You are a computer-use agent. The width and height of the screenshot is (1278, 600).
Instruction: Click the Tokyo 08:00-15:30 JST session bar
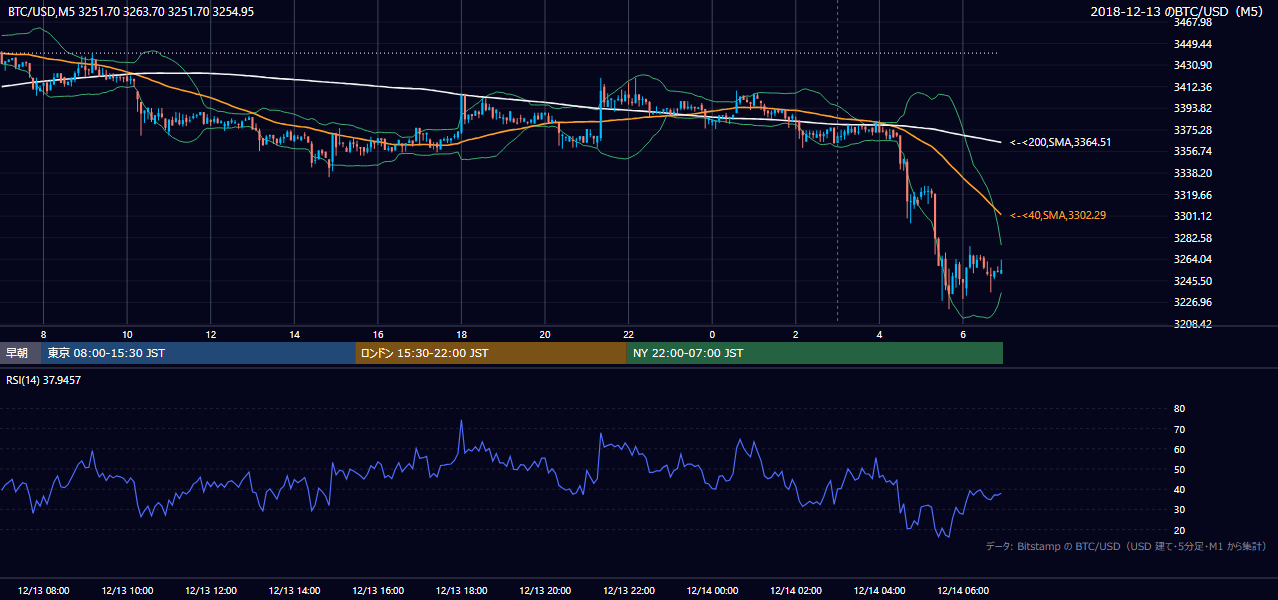coord(198,353)
